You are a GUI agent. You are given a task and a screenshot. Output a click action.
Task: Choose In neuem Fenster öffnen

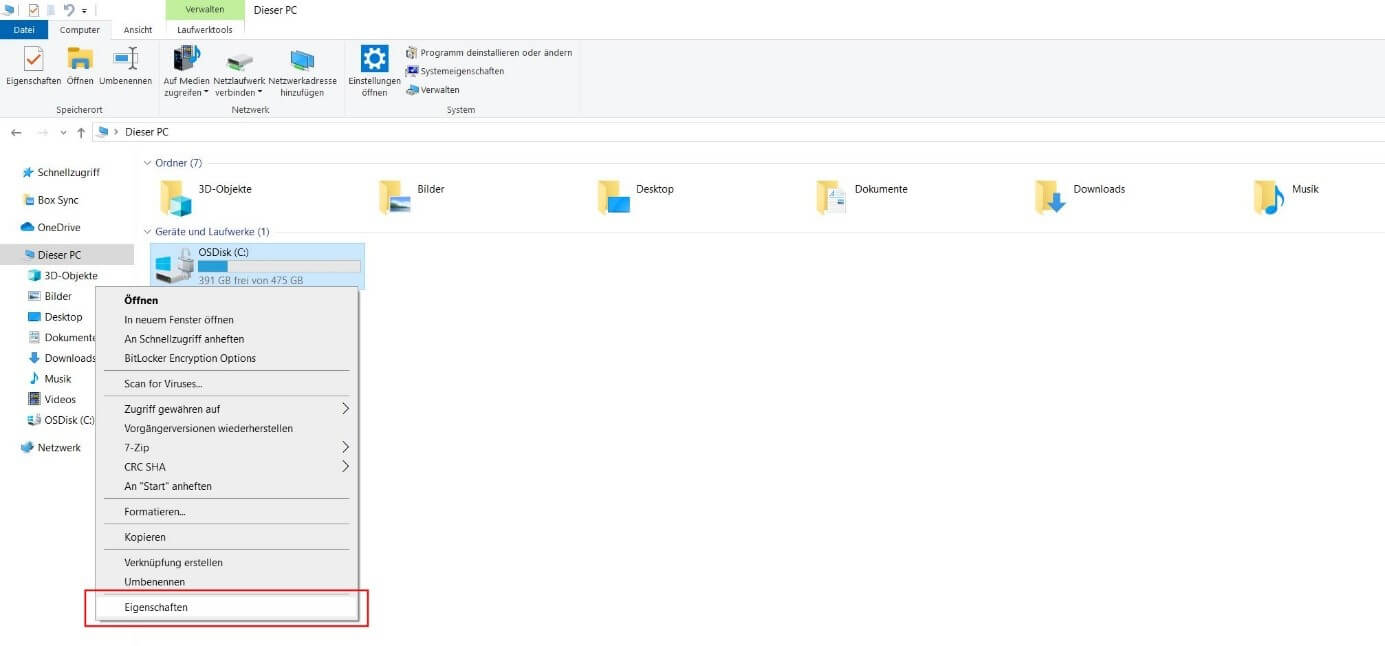coord(227,320)
